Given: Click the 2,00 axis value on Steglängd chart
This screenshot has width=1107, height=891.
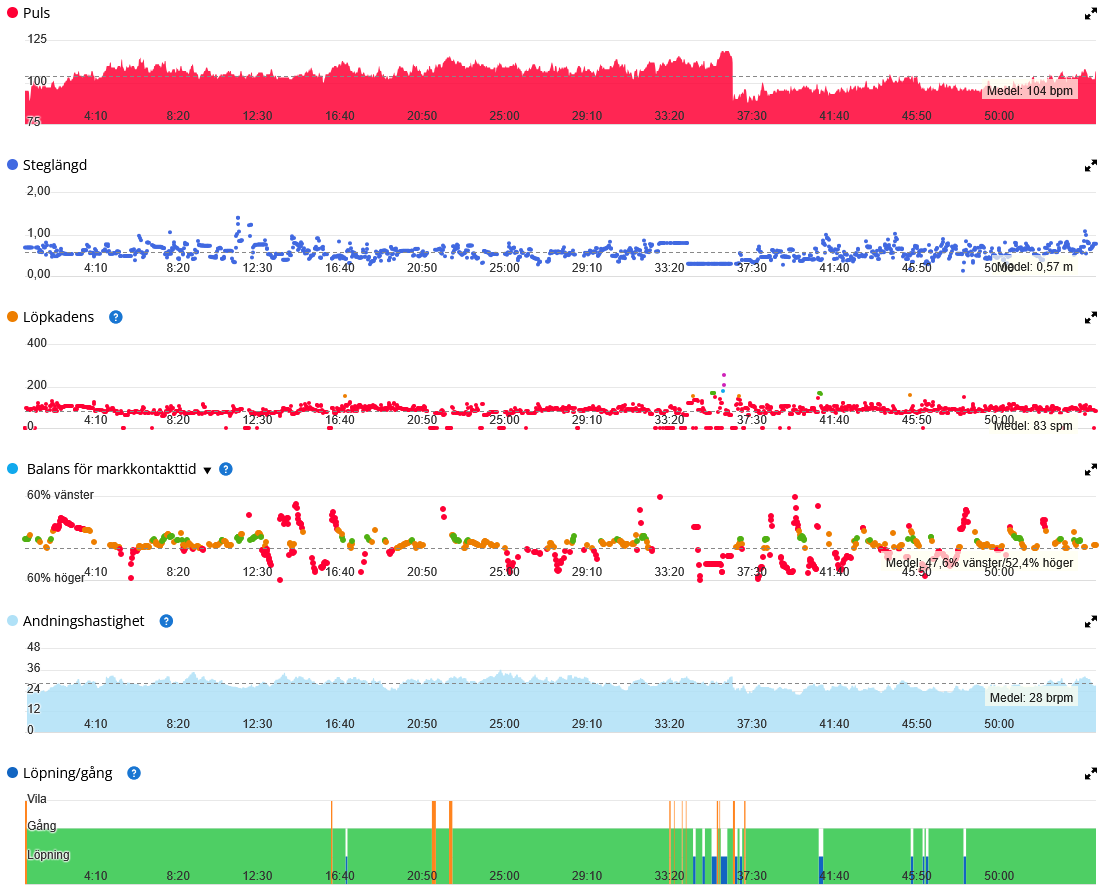Looking at the screenshot, I should click(x=39, y=191).
